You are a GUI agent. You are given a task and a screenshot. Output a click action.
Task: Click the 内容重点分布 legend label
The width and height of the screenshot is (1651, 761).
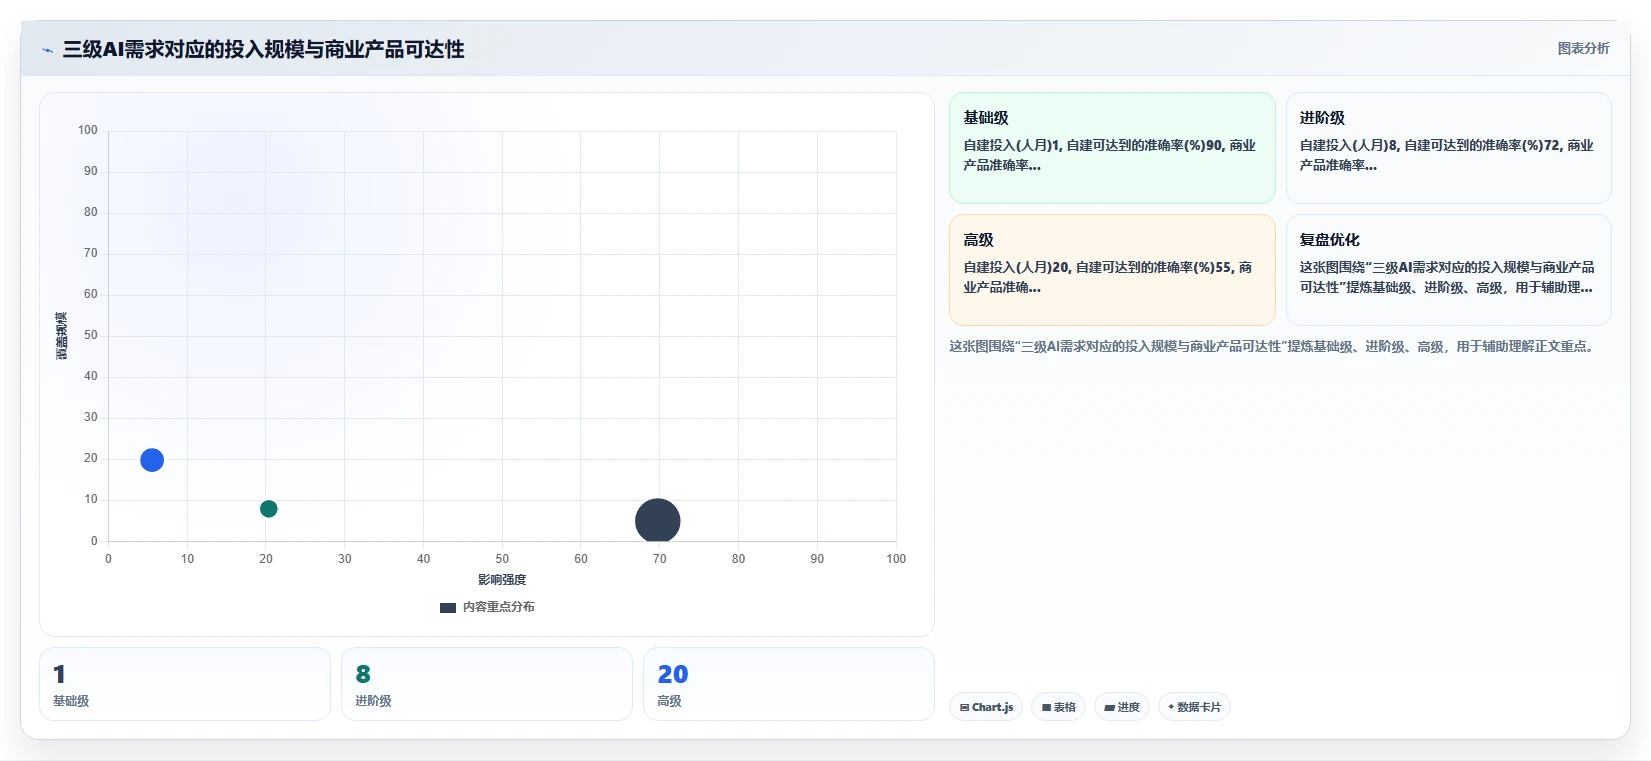pyautogui.click(x=498, y=607)
